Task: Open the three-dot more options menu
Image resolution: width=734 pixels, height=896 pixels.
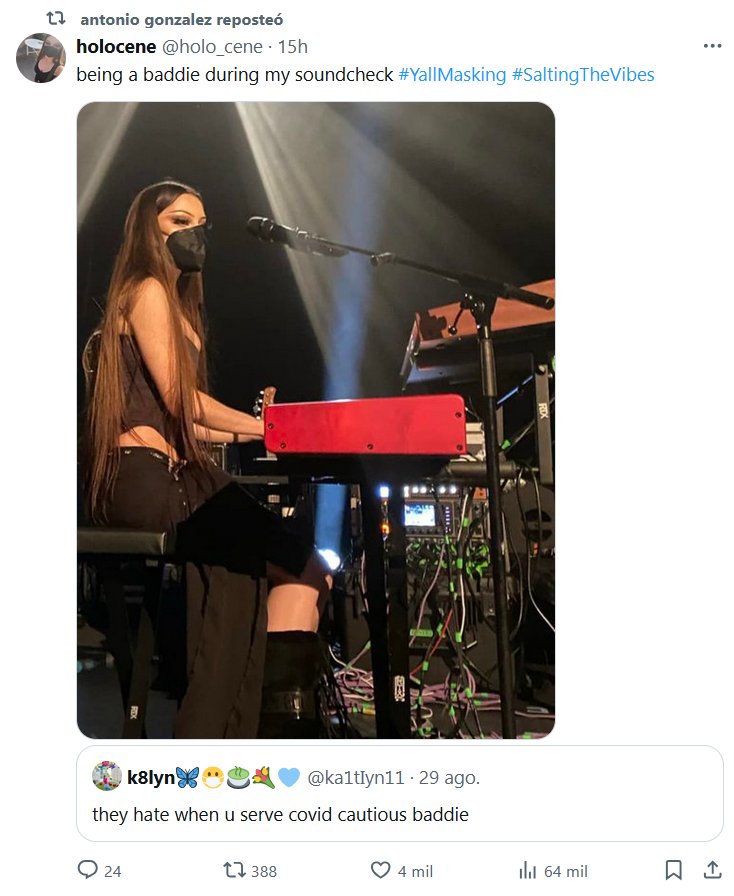Action: tap(712, 46)
